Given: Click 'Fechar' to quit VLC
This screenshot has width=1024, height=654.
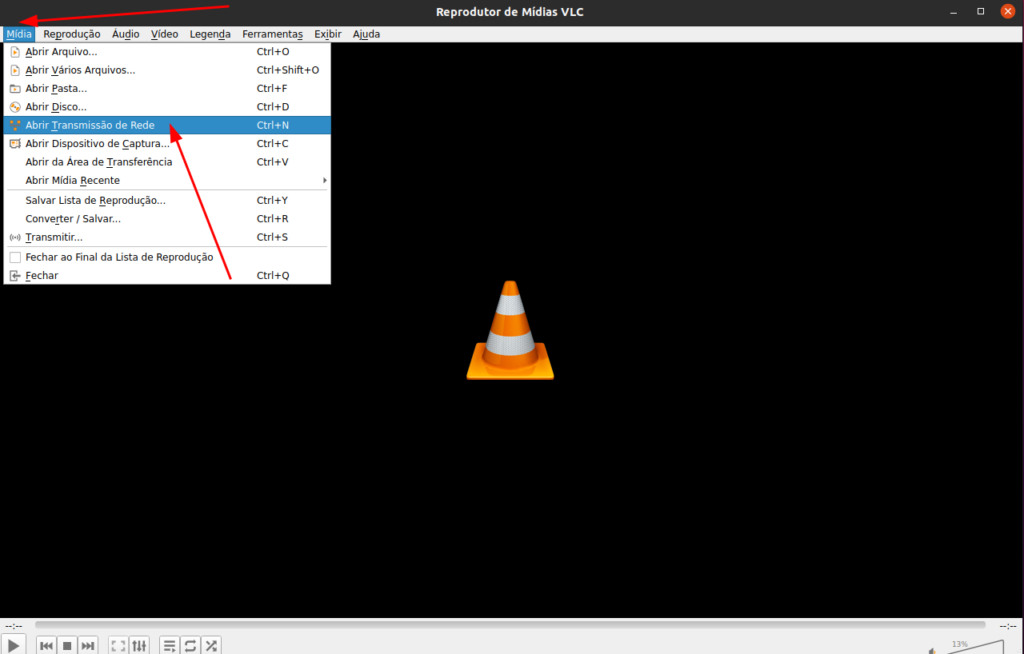Looking at the screenshot, I should point(42,275).
